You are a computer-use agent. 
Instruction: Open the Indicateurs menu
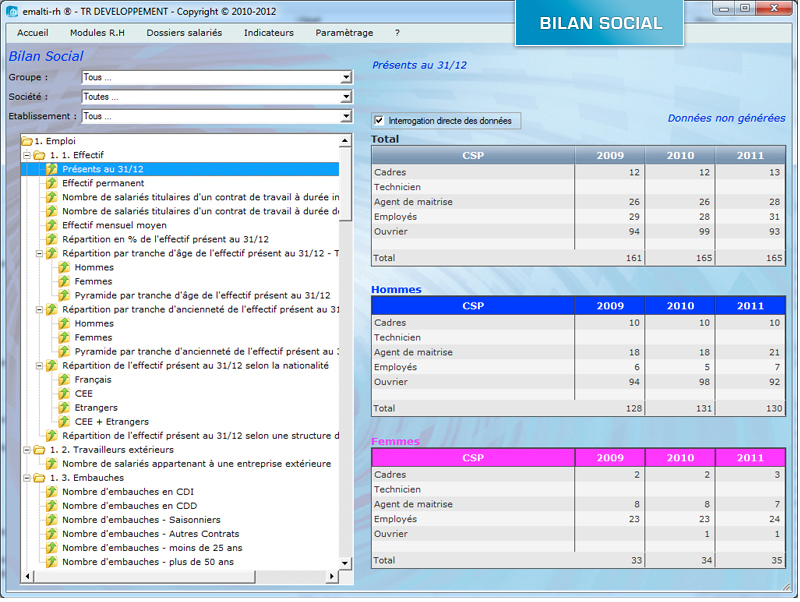point(269,33)
